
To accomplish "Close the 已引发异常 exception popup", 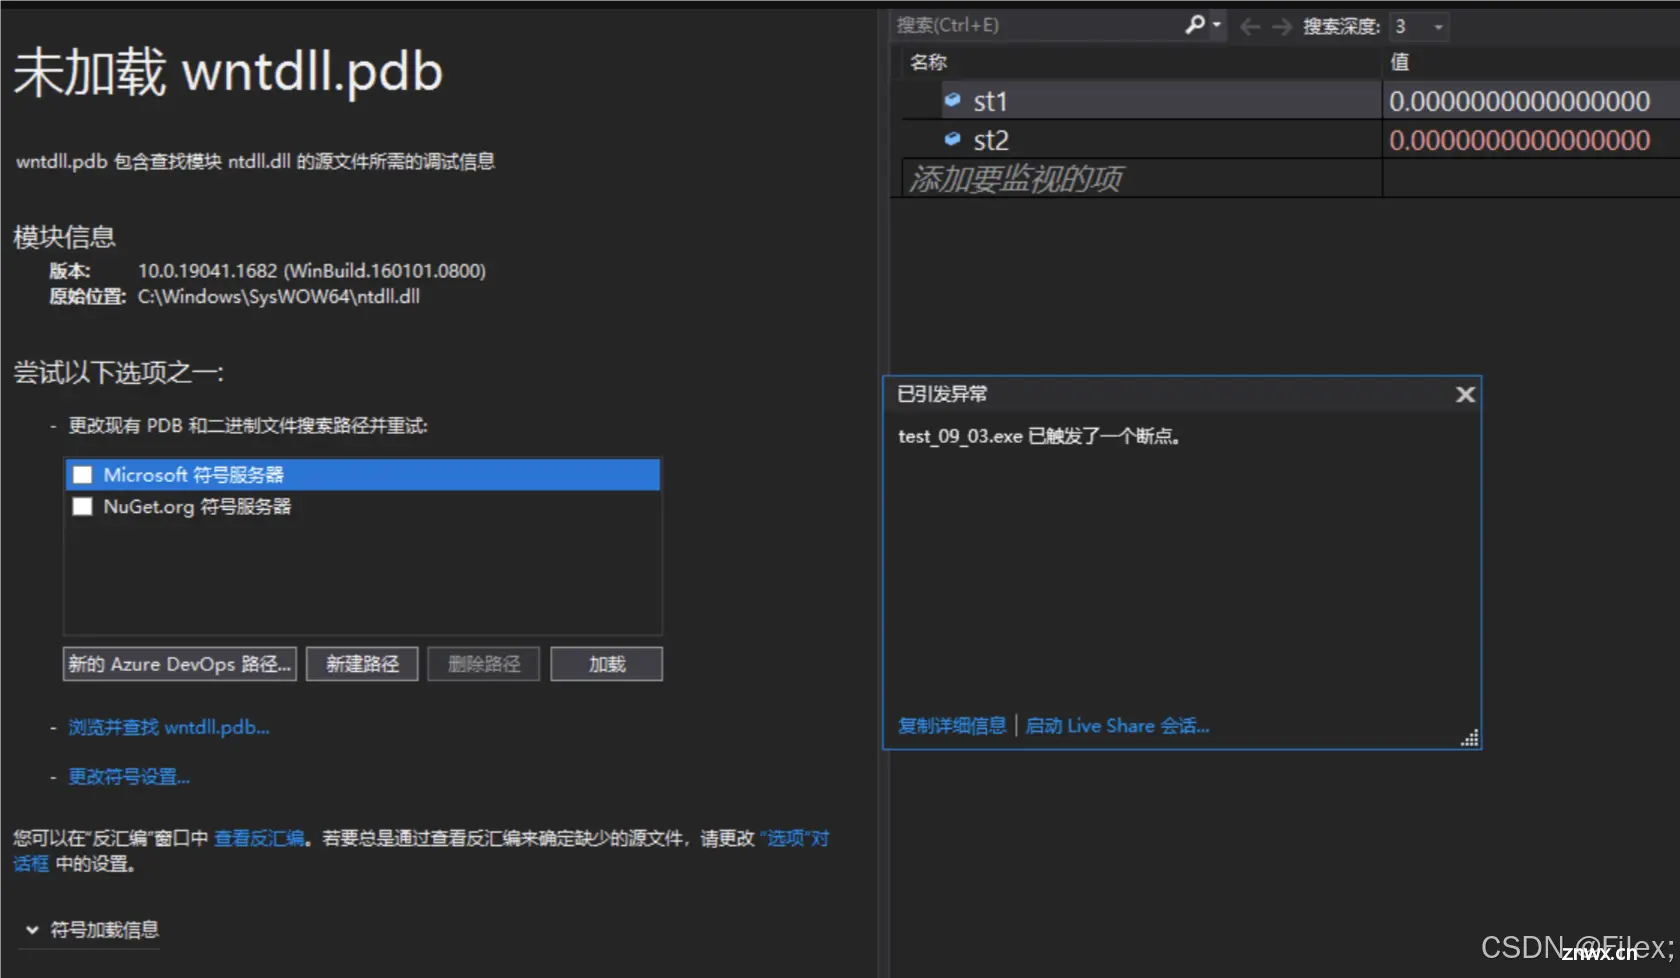I will click(x=1465, y=395).
